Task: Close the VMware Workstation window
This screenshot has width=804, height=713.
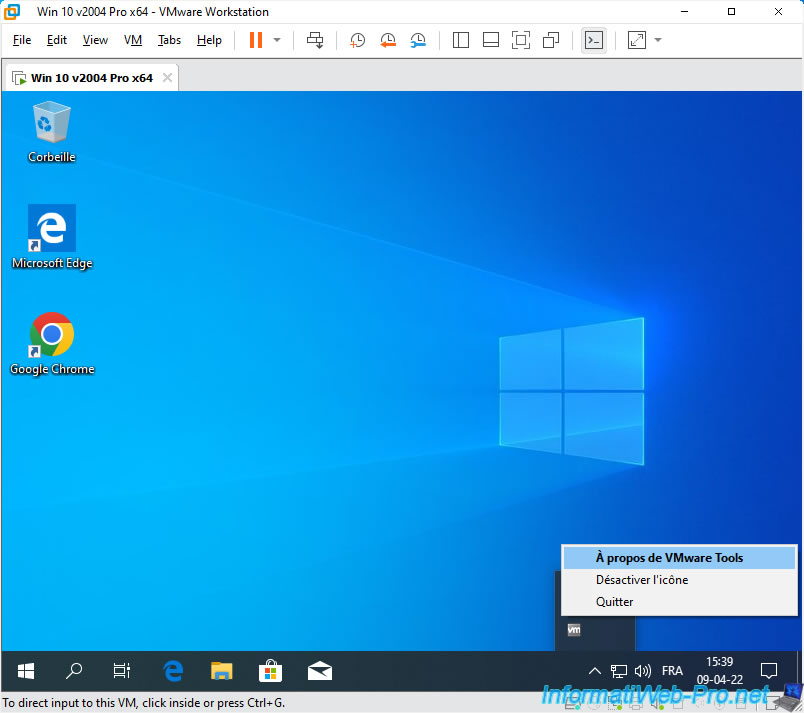Action: point(778,11)
